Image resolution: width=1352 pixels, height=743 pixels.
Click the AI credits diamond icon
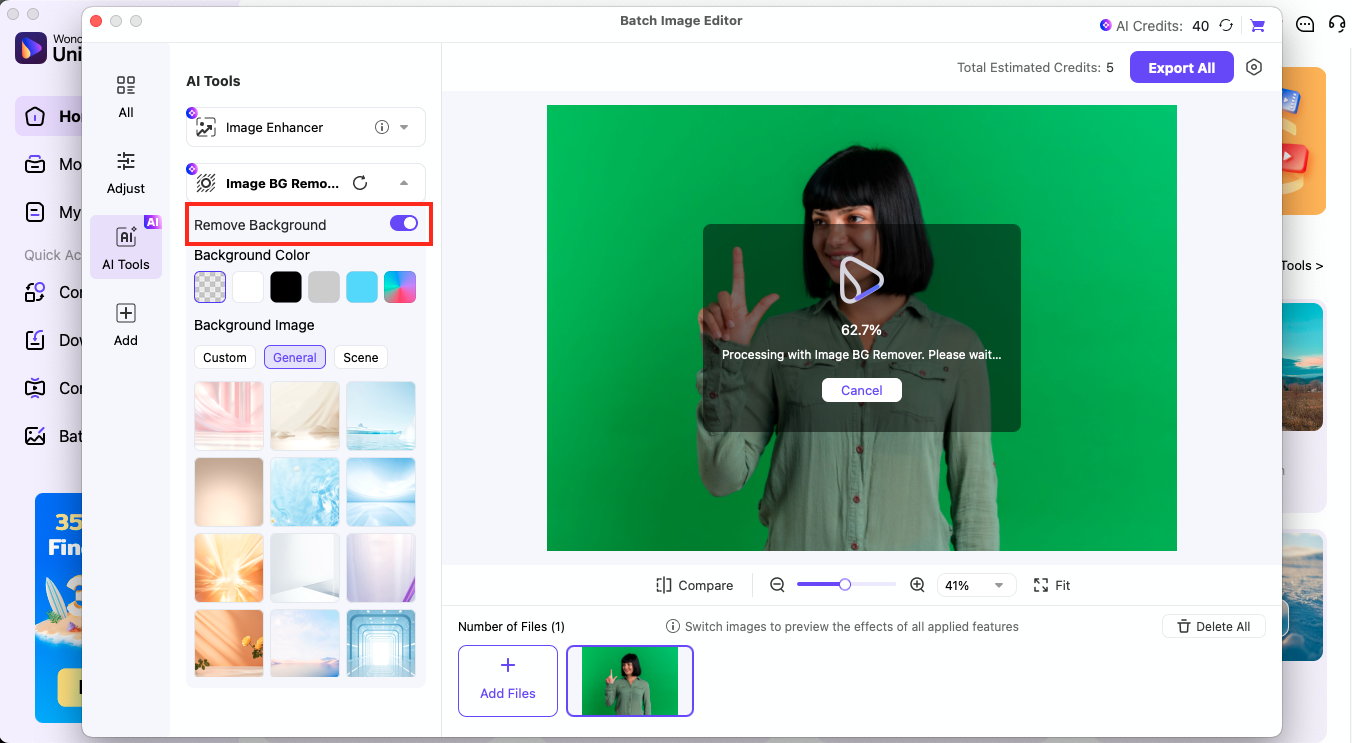click(x=1105, y=26)
